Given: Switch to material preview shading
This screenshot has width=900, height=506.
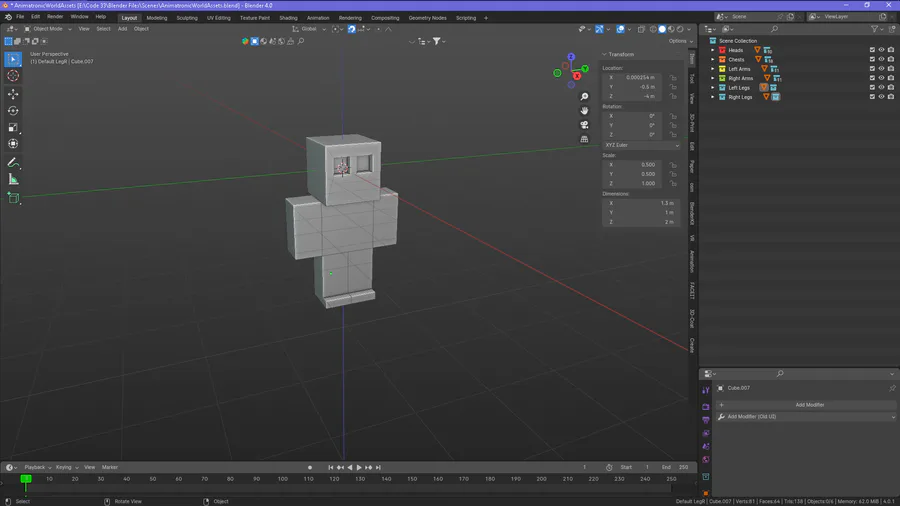Looking at the screenshot, I should coord(671,29).
